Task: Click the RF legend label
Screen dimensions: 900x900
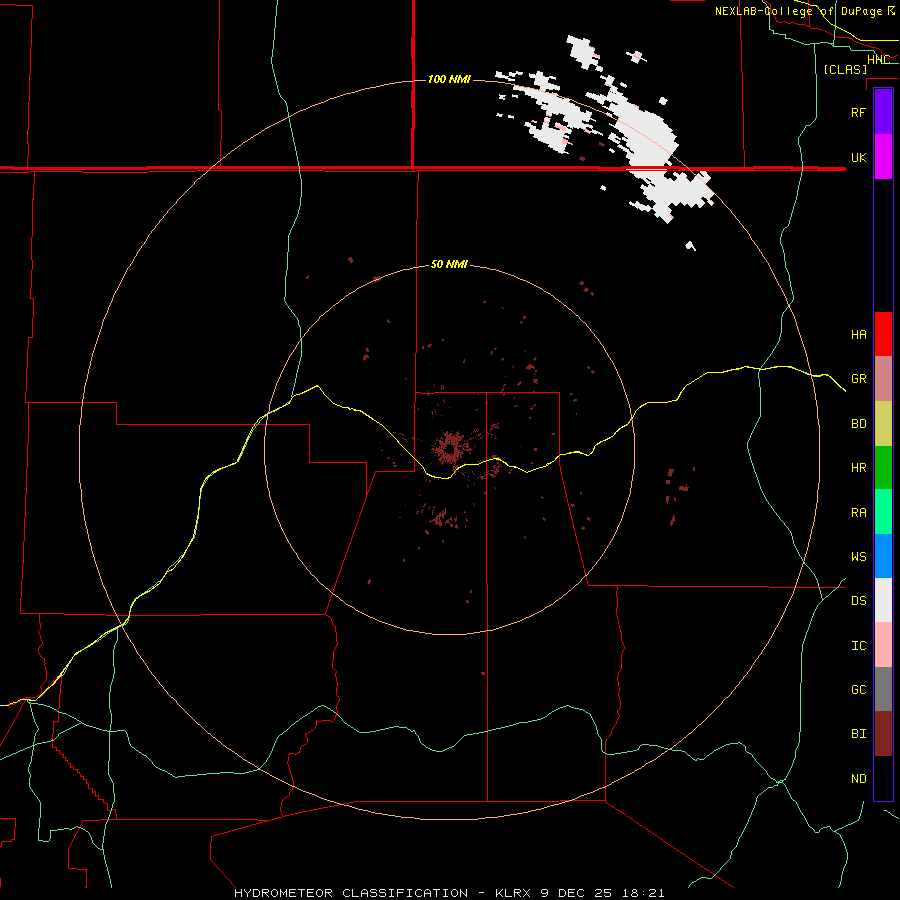Action: (x=858, y=112)
